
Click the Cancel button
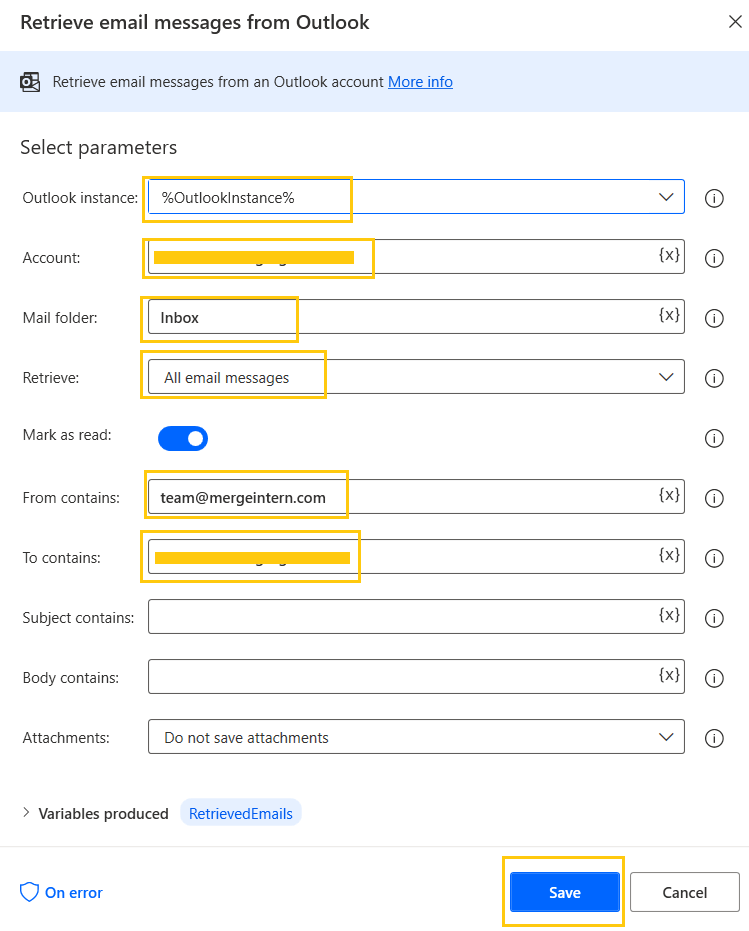click(684, 892)
